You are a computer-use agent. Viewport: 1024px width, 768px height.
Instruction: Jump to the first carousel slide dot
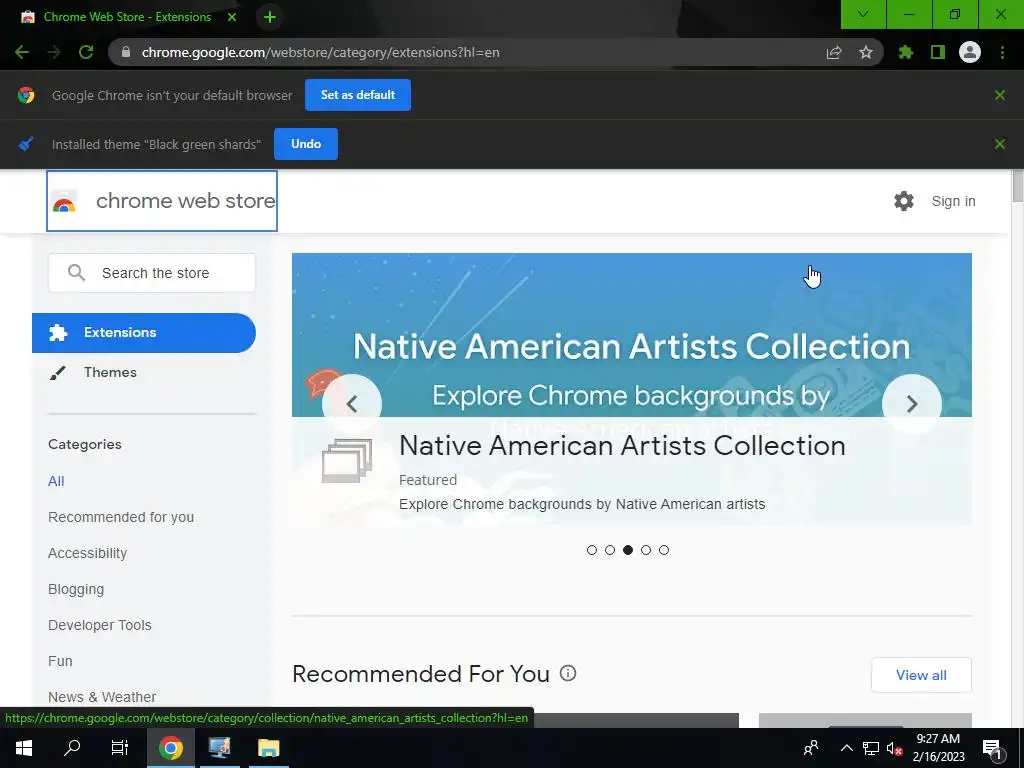(592, 550)
